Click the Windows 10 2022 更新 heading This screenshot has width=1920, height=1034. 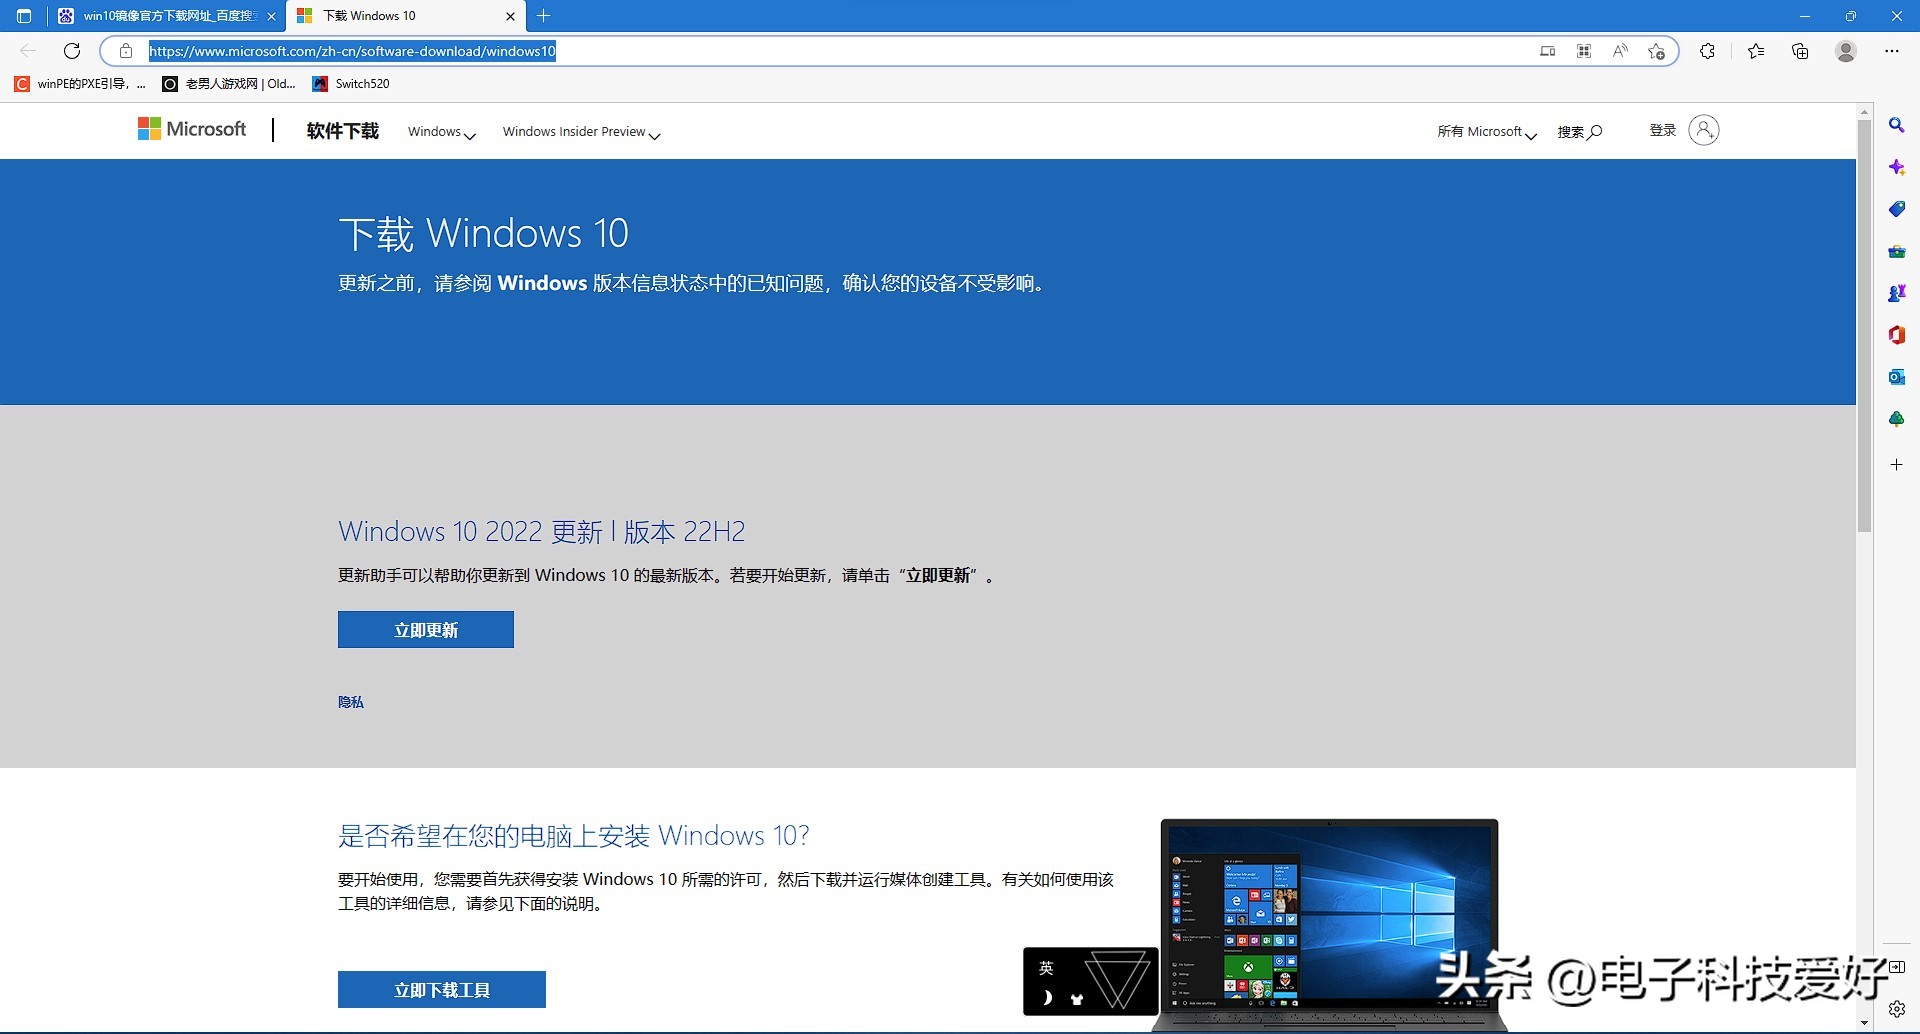click(x=542, y=531)
